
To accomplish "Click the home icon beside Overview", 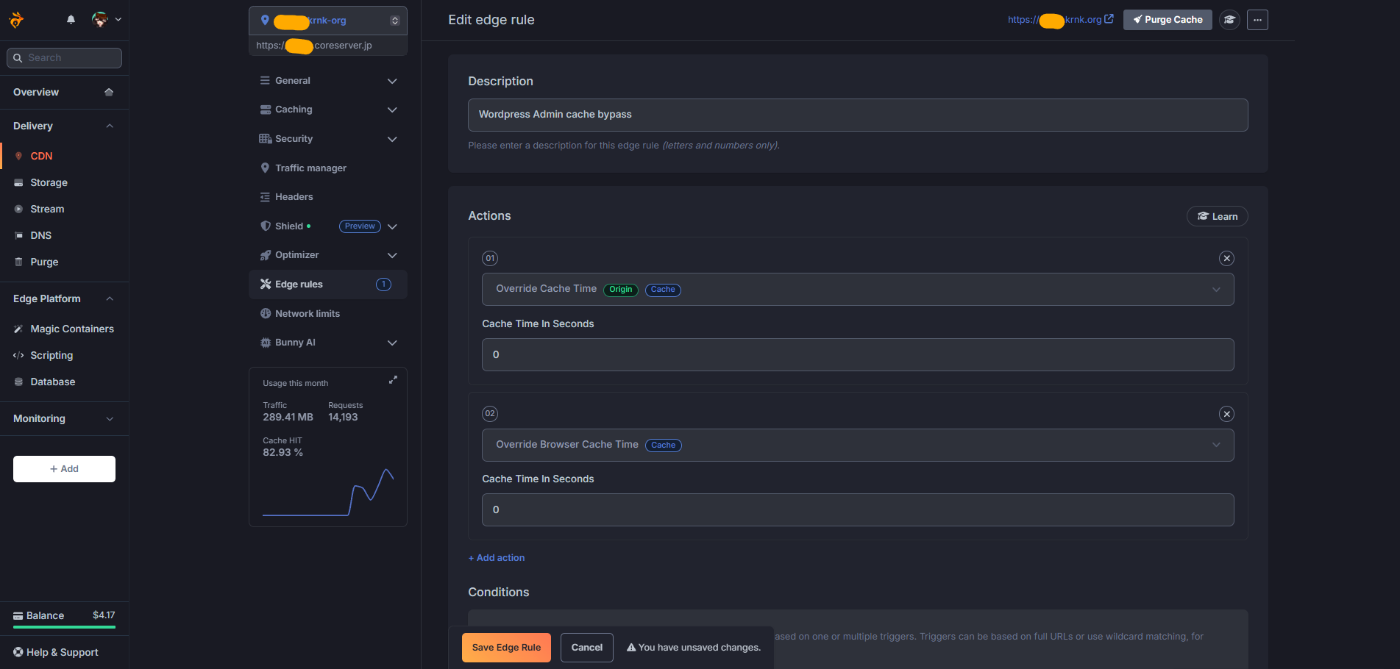I will coord(109,92).
